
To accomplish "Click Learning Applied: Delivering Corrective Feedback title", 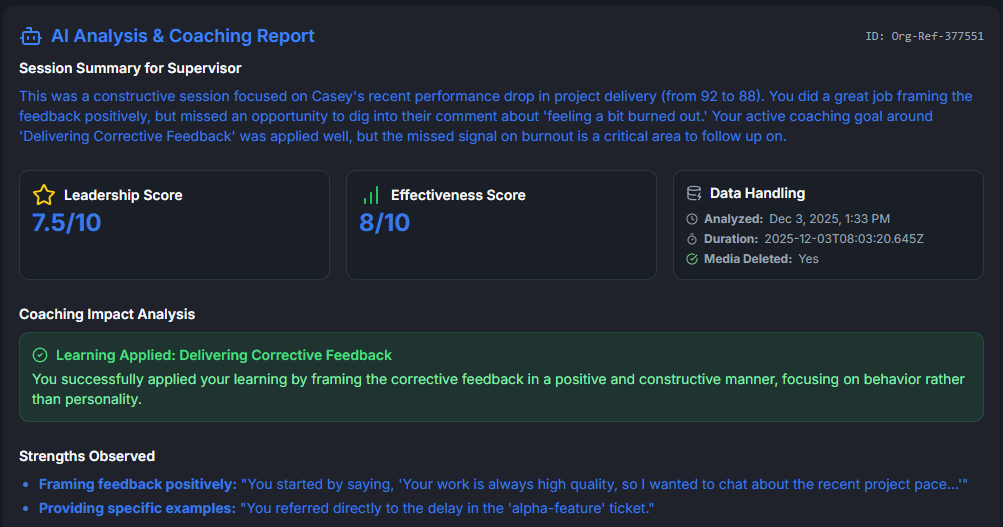I will pyautogui.click(x=224, y=355).
